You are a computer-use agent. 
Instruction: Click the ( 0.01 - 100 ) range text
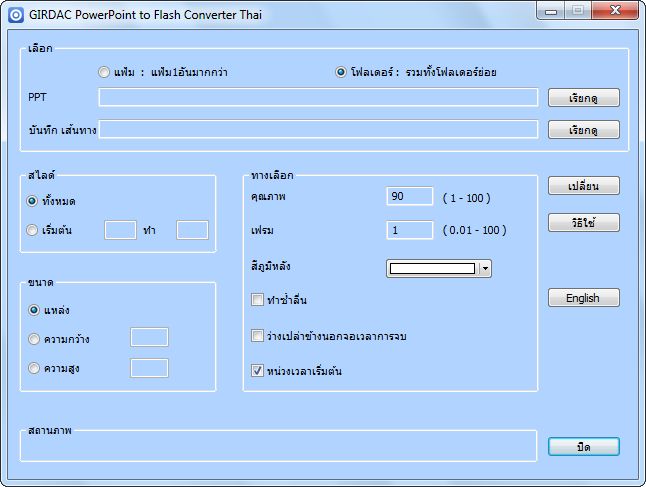tap(475, 230)
